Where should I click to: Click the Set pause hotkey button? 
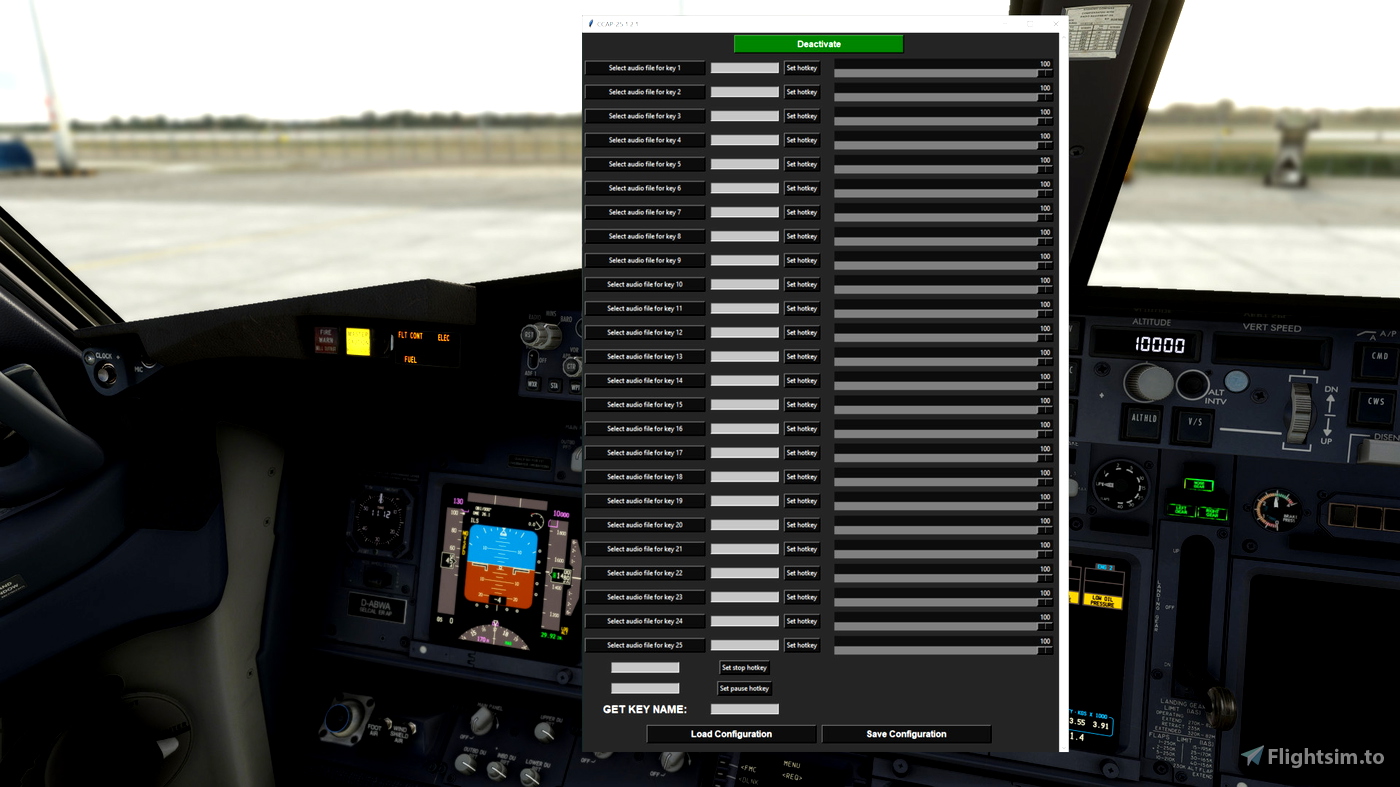(744, 689)
